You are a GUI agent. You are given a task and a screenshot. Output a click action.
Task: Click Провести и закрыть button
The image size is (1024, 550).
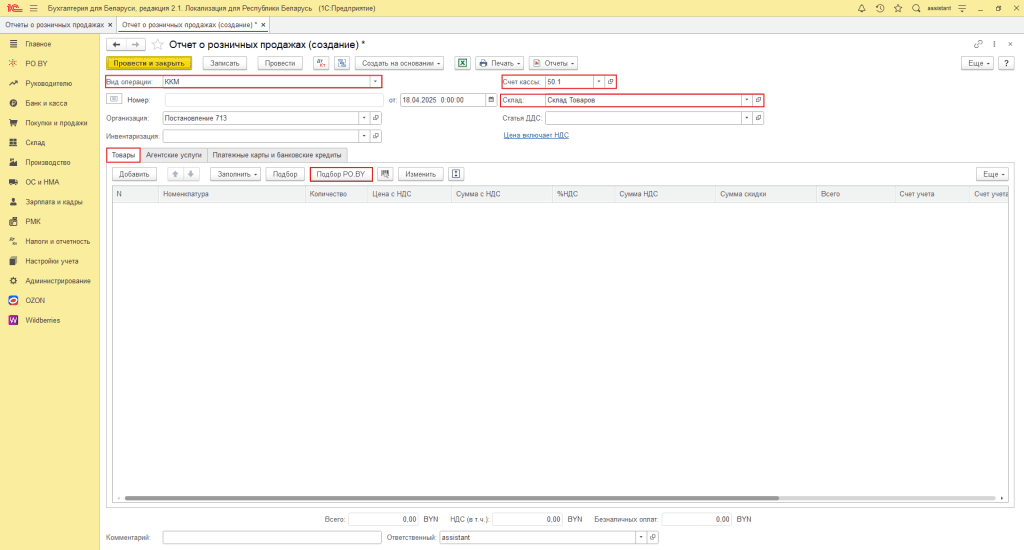[149, 63]
